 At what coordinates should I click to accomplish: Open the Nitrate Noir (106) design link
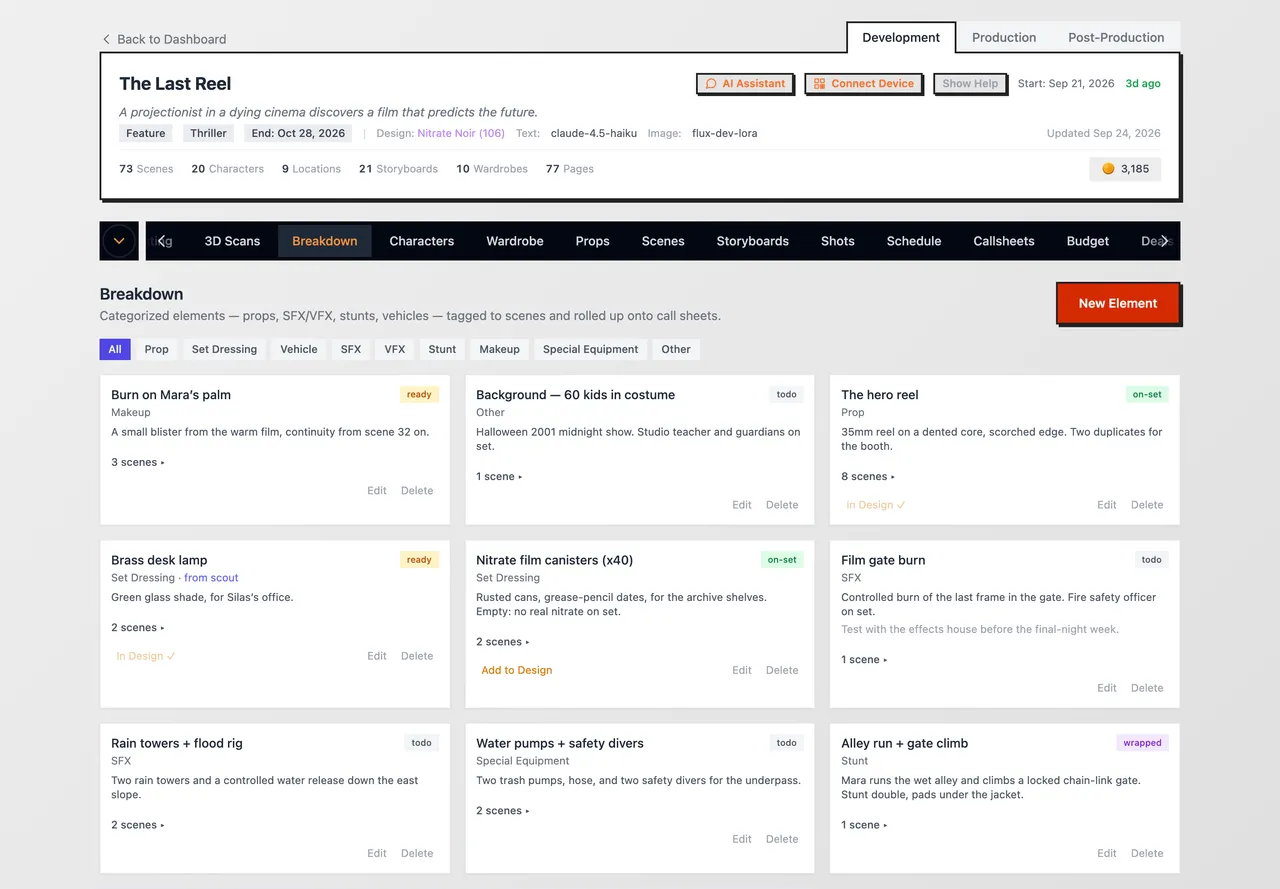461,133
